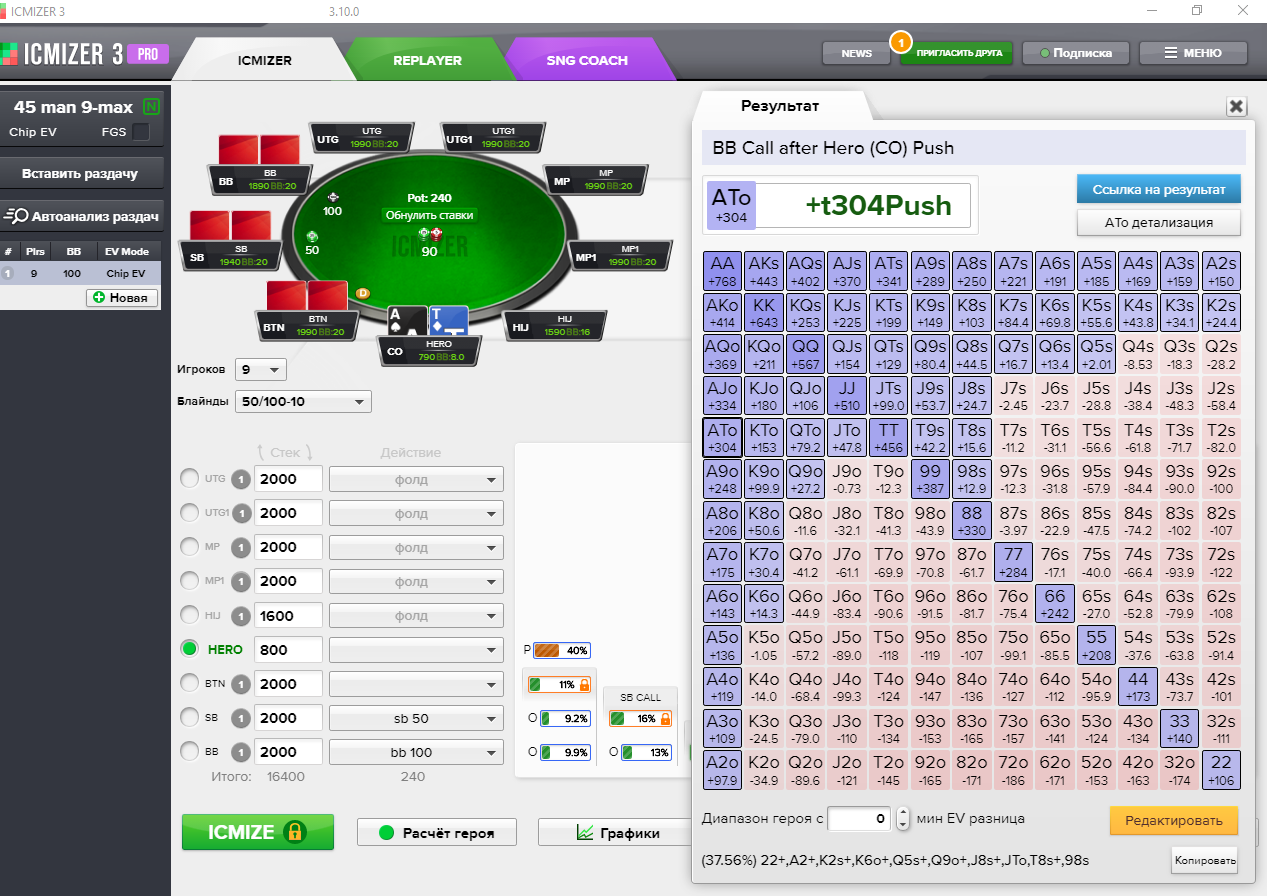The height and width of the screenshot is (896, 1267).
Task: Select the BTN radio button
Action: pyautogui.click(x=189, y=684)
